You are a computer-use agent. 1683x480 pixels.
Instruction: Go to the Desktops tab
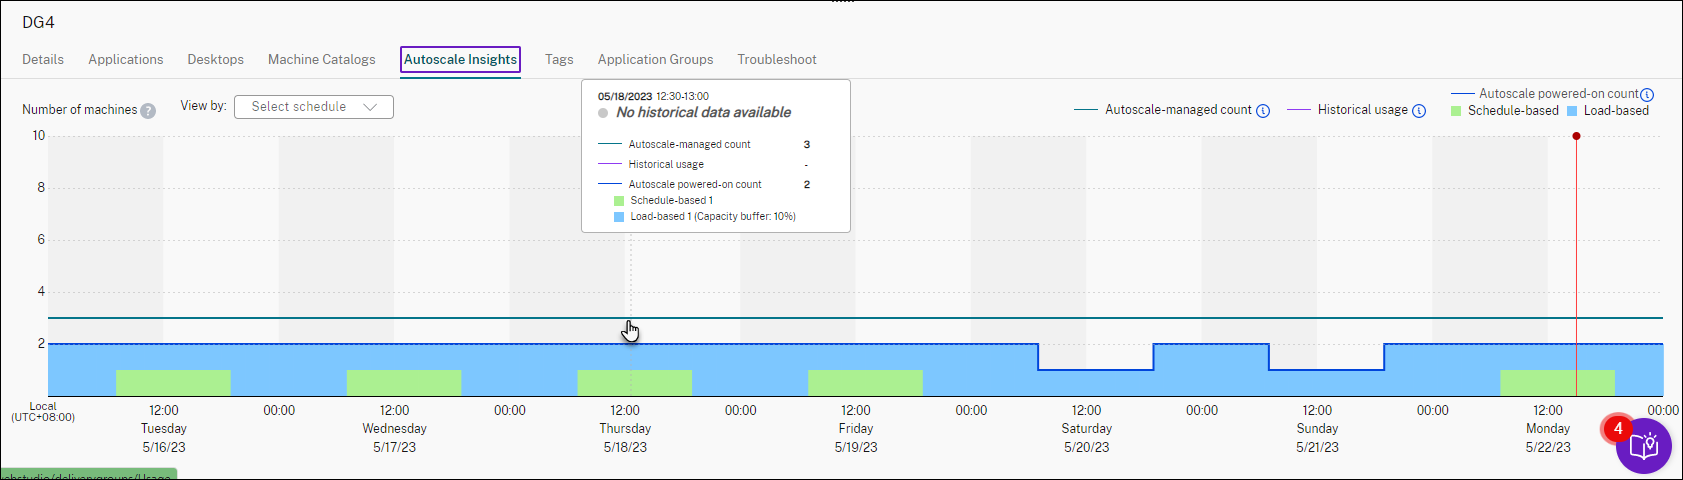click(216, 60)
